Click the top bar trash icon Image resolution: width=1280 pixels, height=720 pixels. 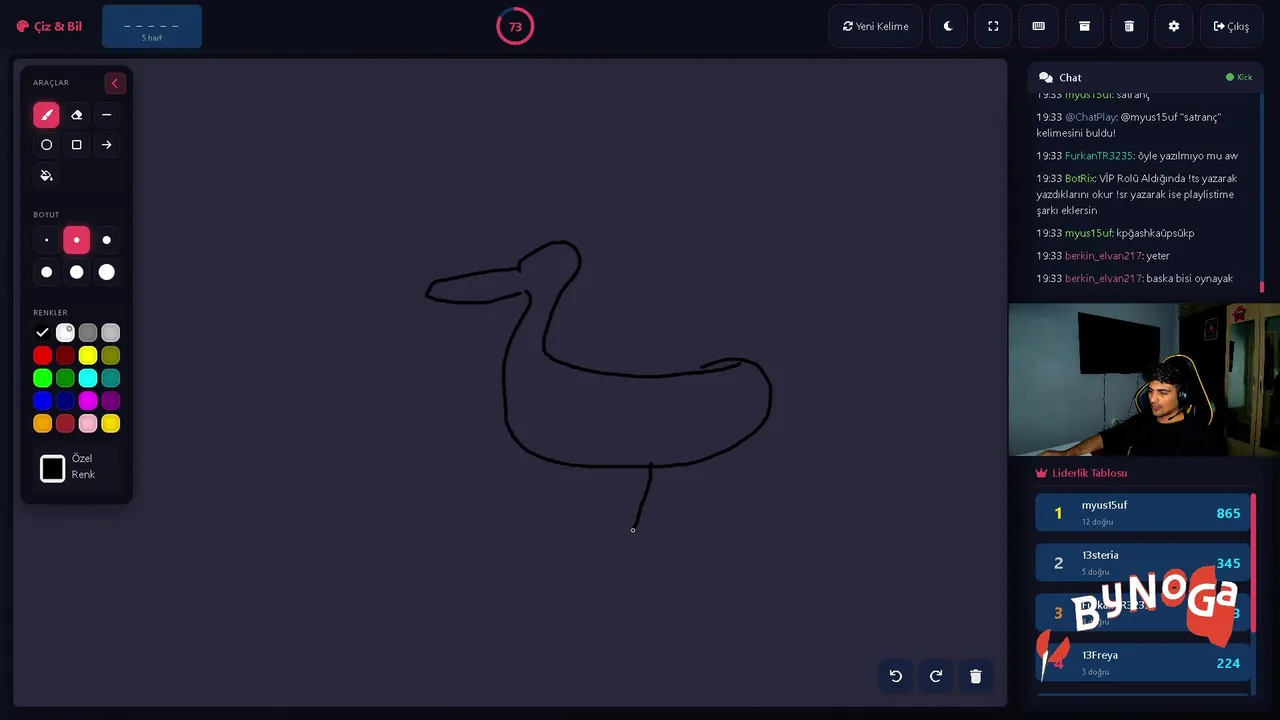1129,26
